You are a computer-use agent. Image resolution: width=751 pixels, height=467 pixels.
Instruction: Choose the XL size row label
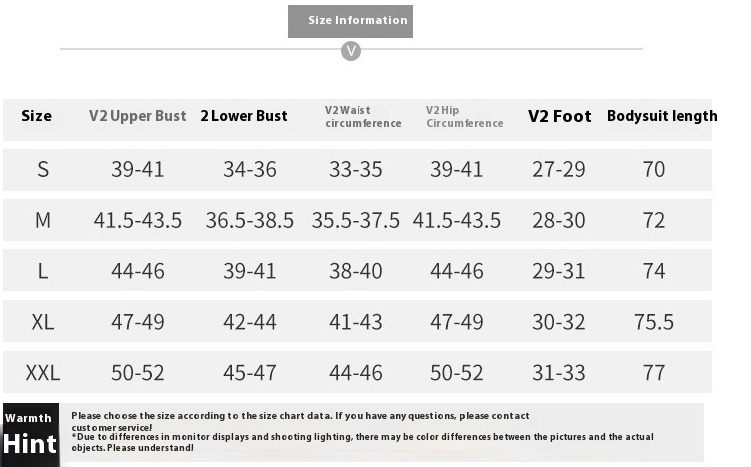(x=43, y=322)
